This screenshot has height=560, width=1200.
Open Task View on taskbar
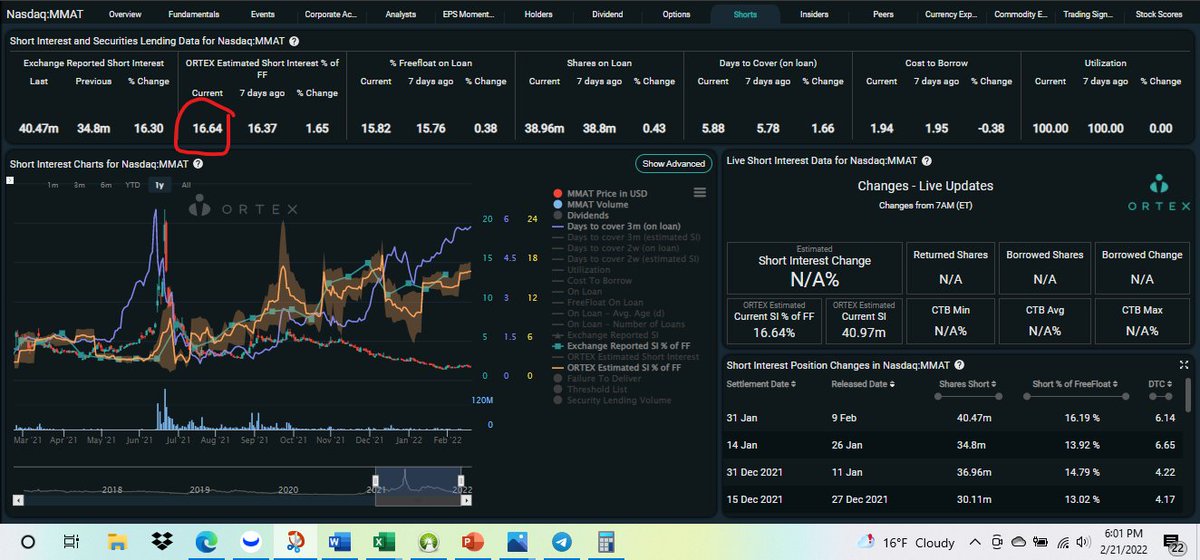(72, 542)
